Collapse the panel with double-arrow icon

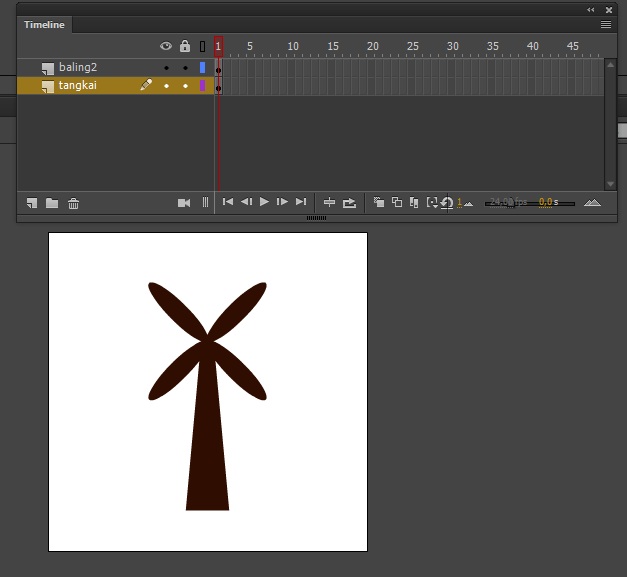pos(591,9)
